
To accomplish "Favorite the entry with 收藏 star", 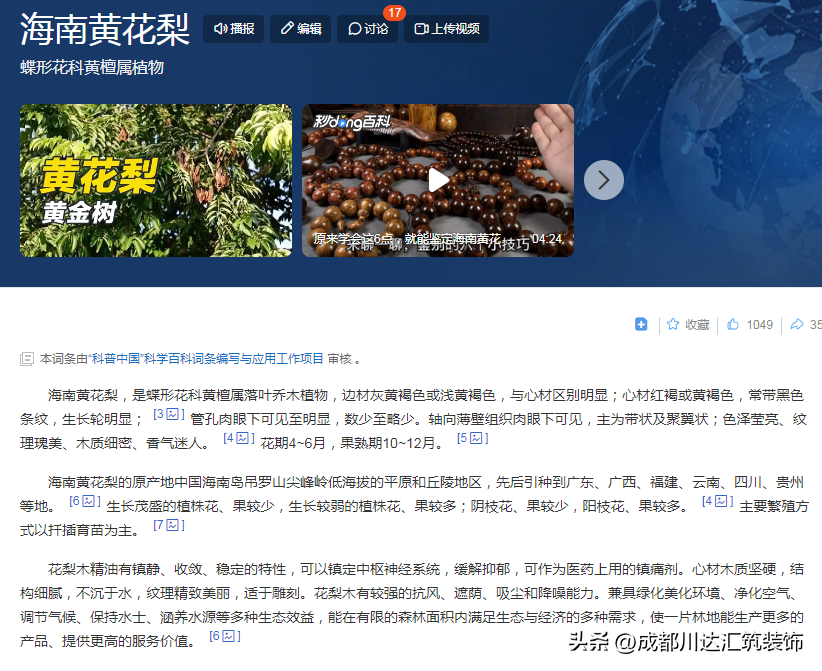I will (688, 324).
